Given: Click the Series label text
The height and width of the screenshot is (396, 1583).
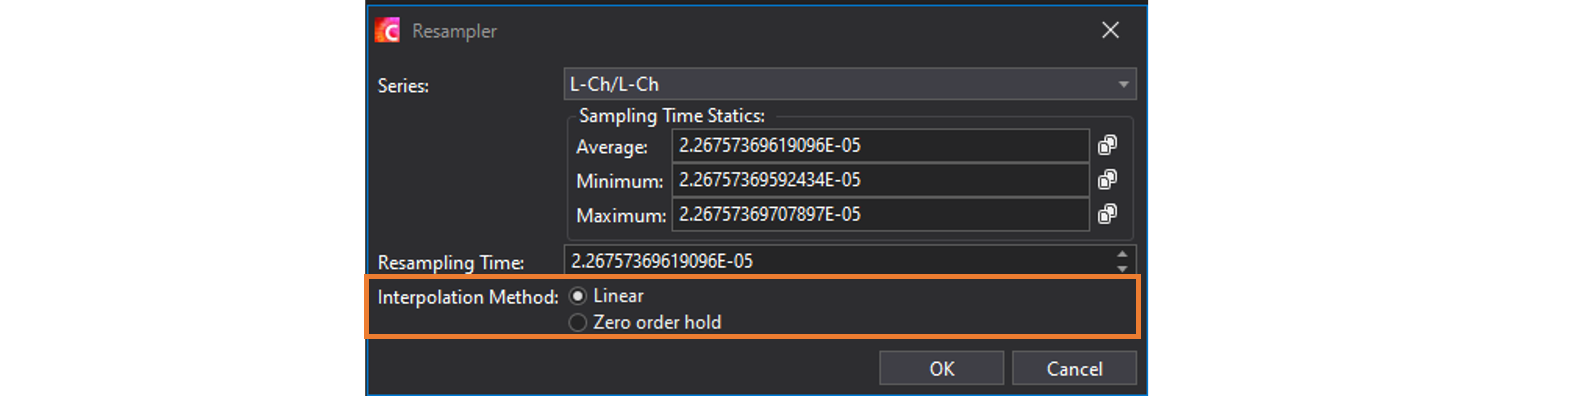Looking at the screenshot, I should pos(403,86).
